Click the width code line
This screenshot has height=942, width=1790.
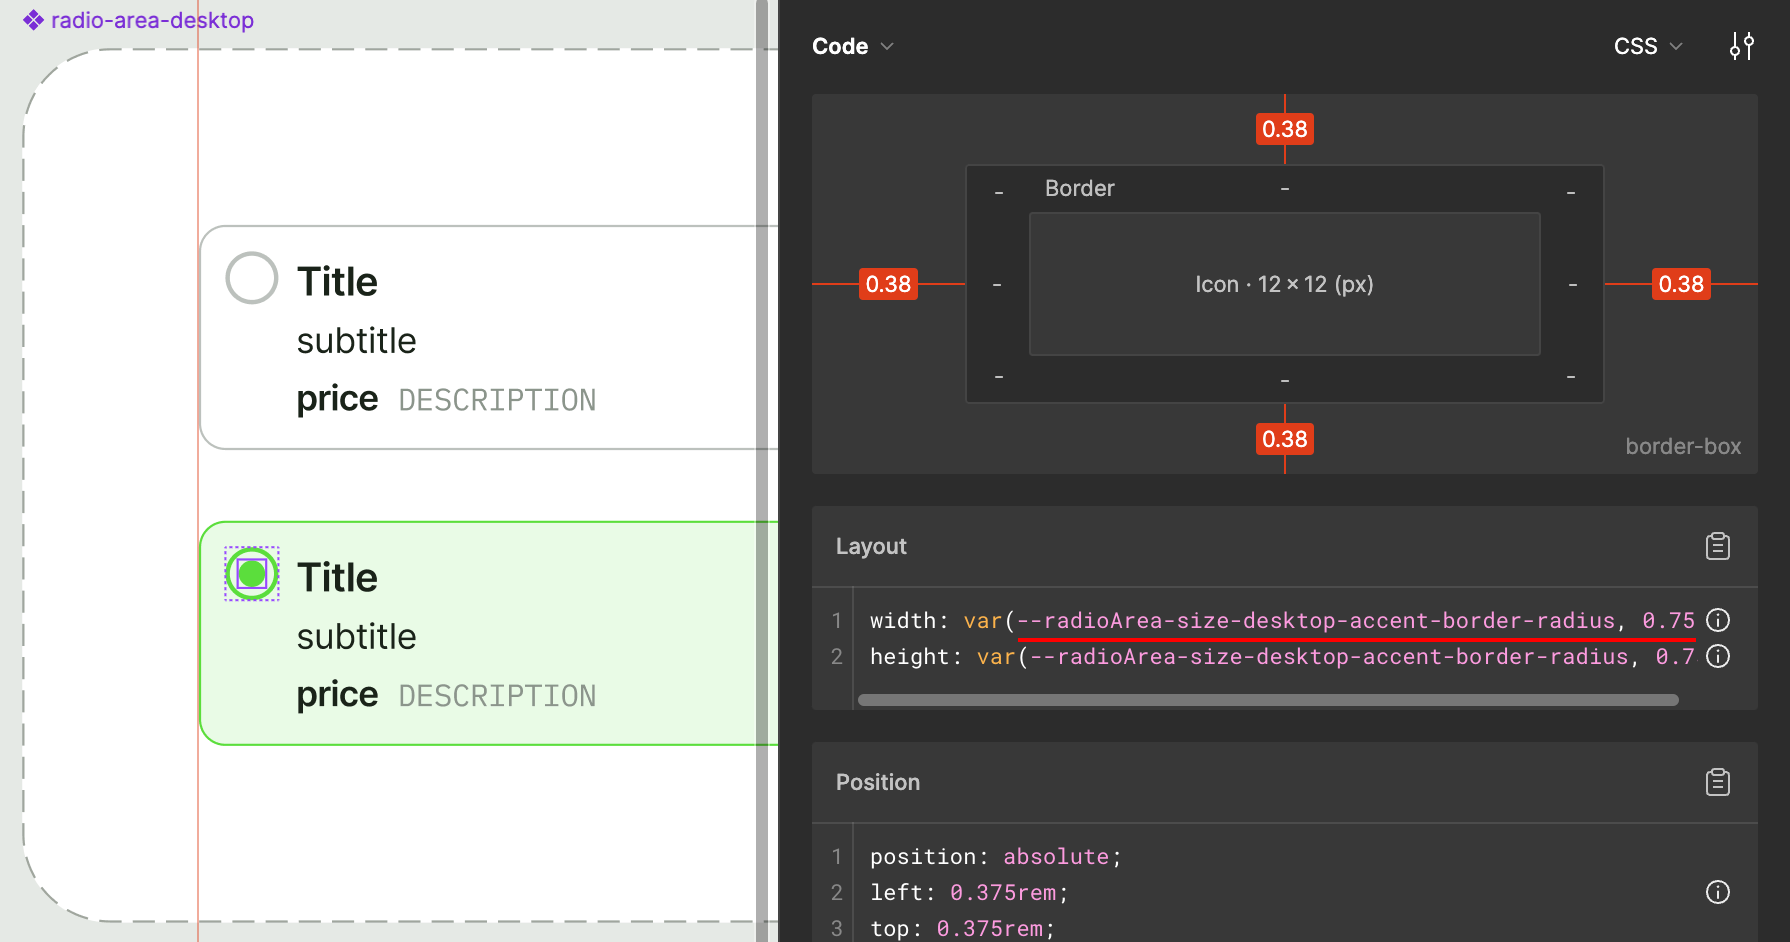1282,620
